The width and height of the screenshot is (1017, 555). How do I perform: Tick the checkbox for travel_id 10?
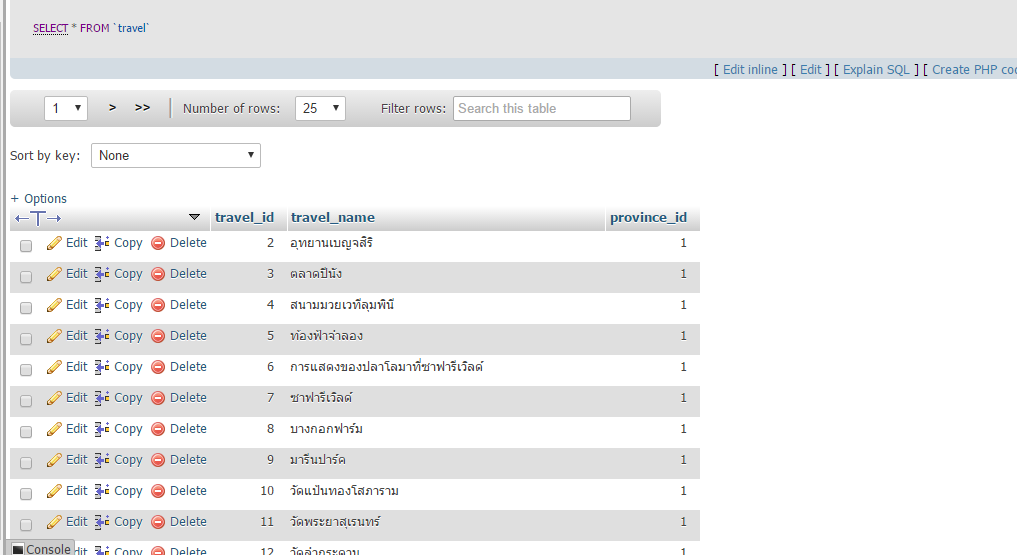point(26,494)
